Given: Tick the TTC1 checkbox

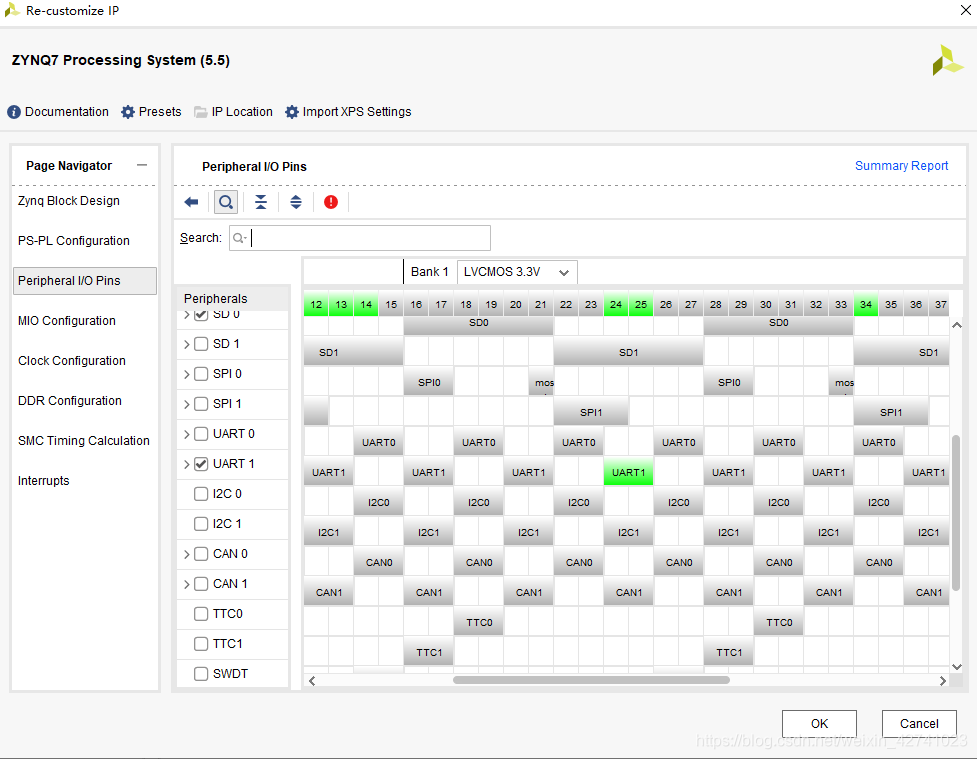Looking at the screenshot, I should pos(201,644).
